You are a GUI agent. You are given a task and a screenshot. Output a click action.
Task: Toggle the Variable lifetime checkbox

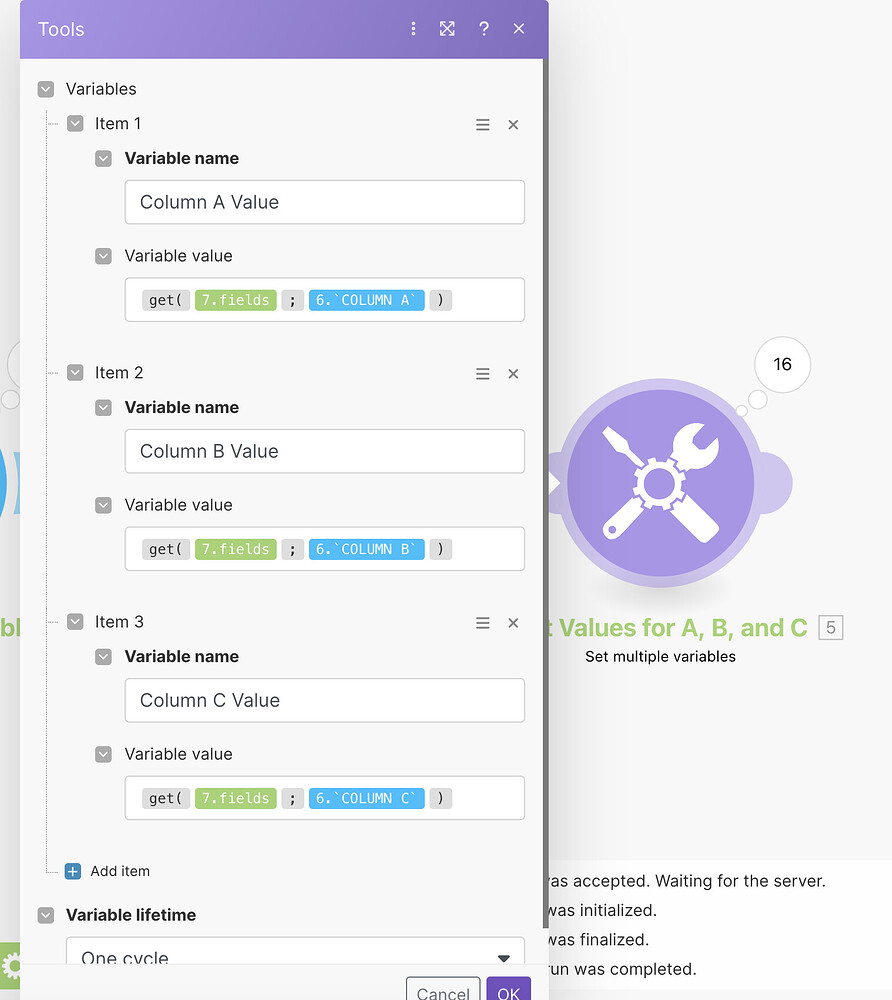(45, 915)
